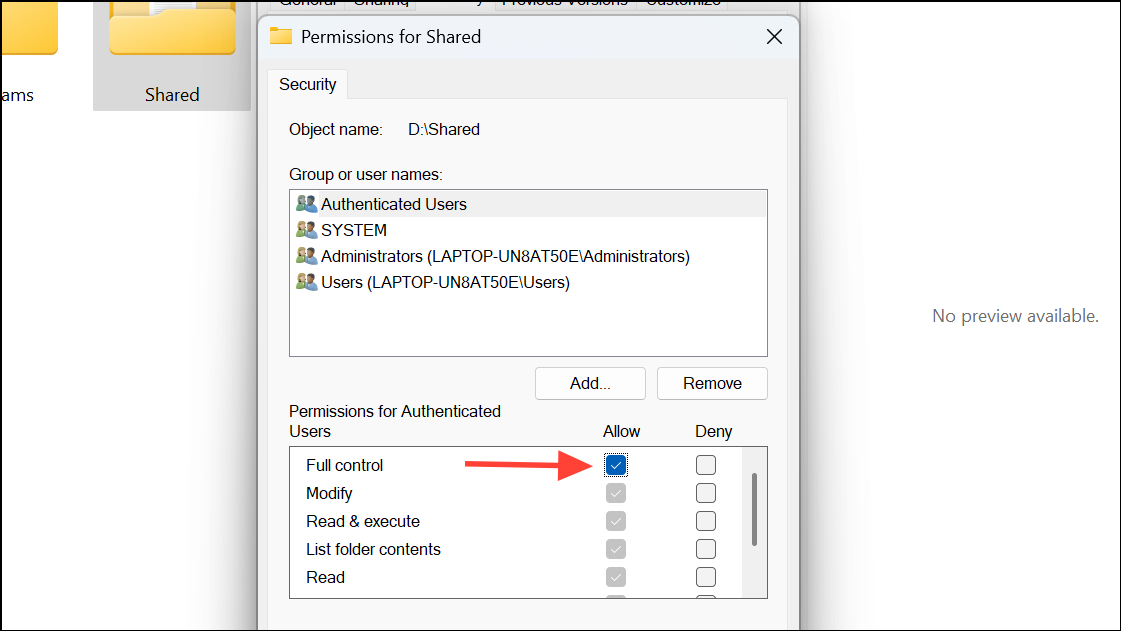Click the Users group icon

(307, 282)
